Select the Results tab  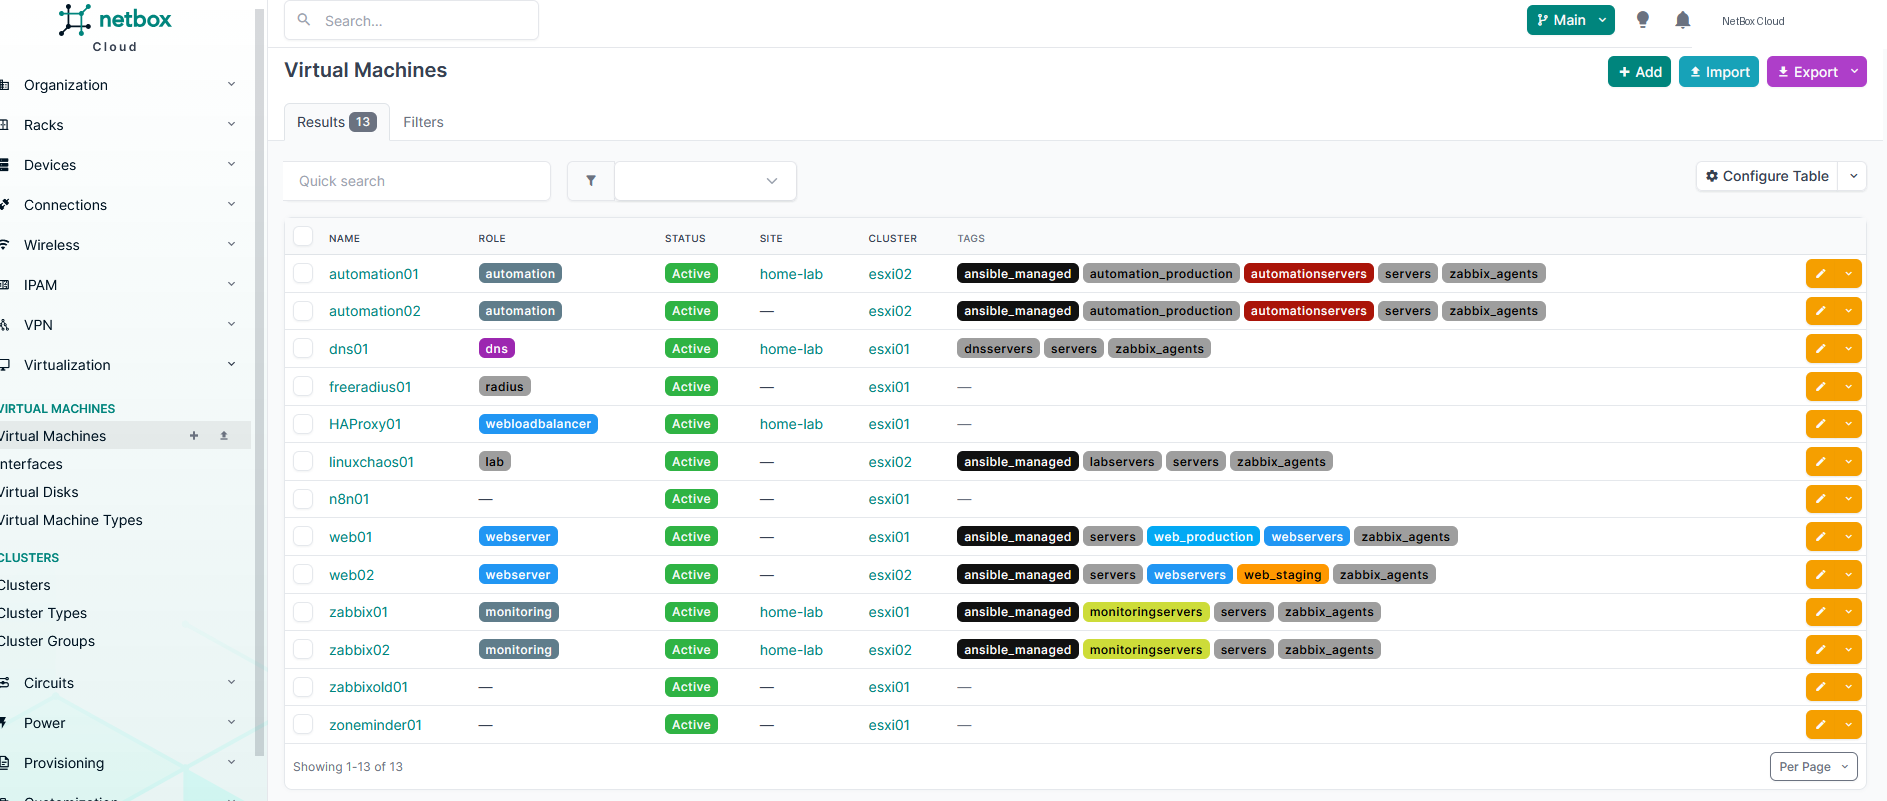pyautogui.click(x=337, y=122)
